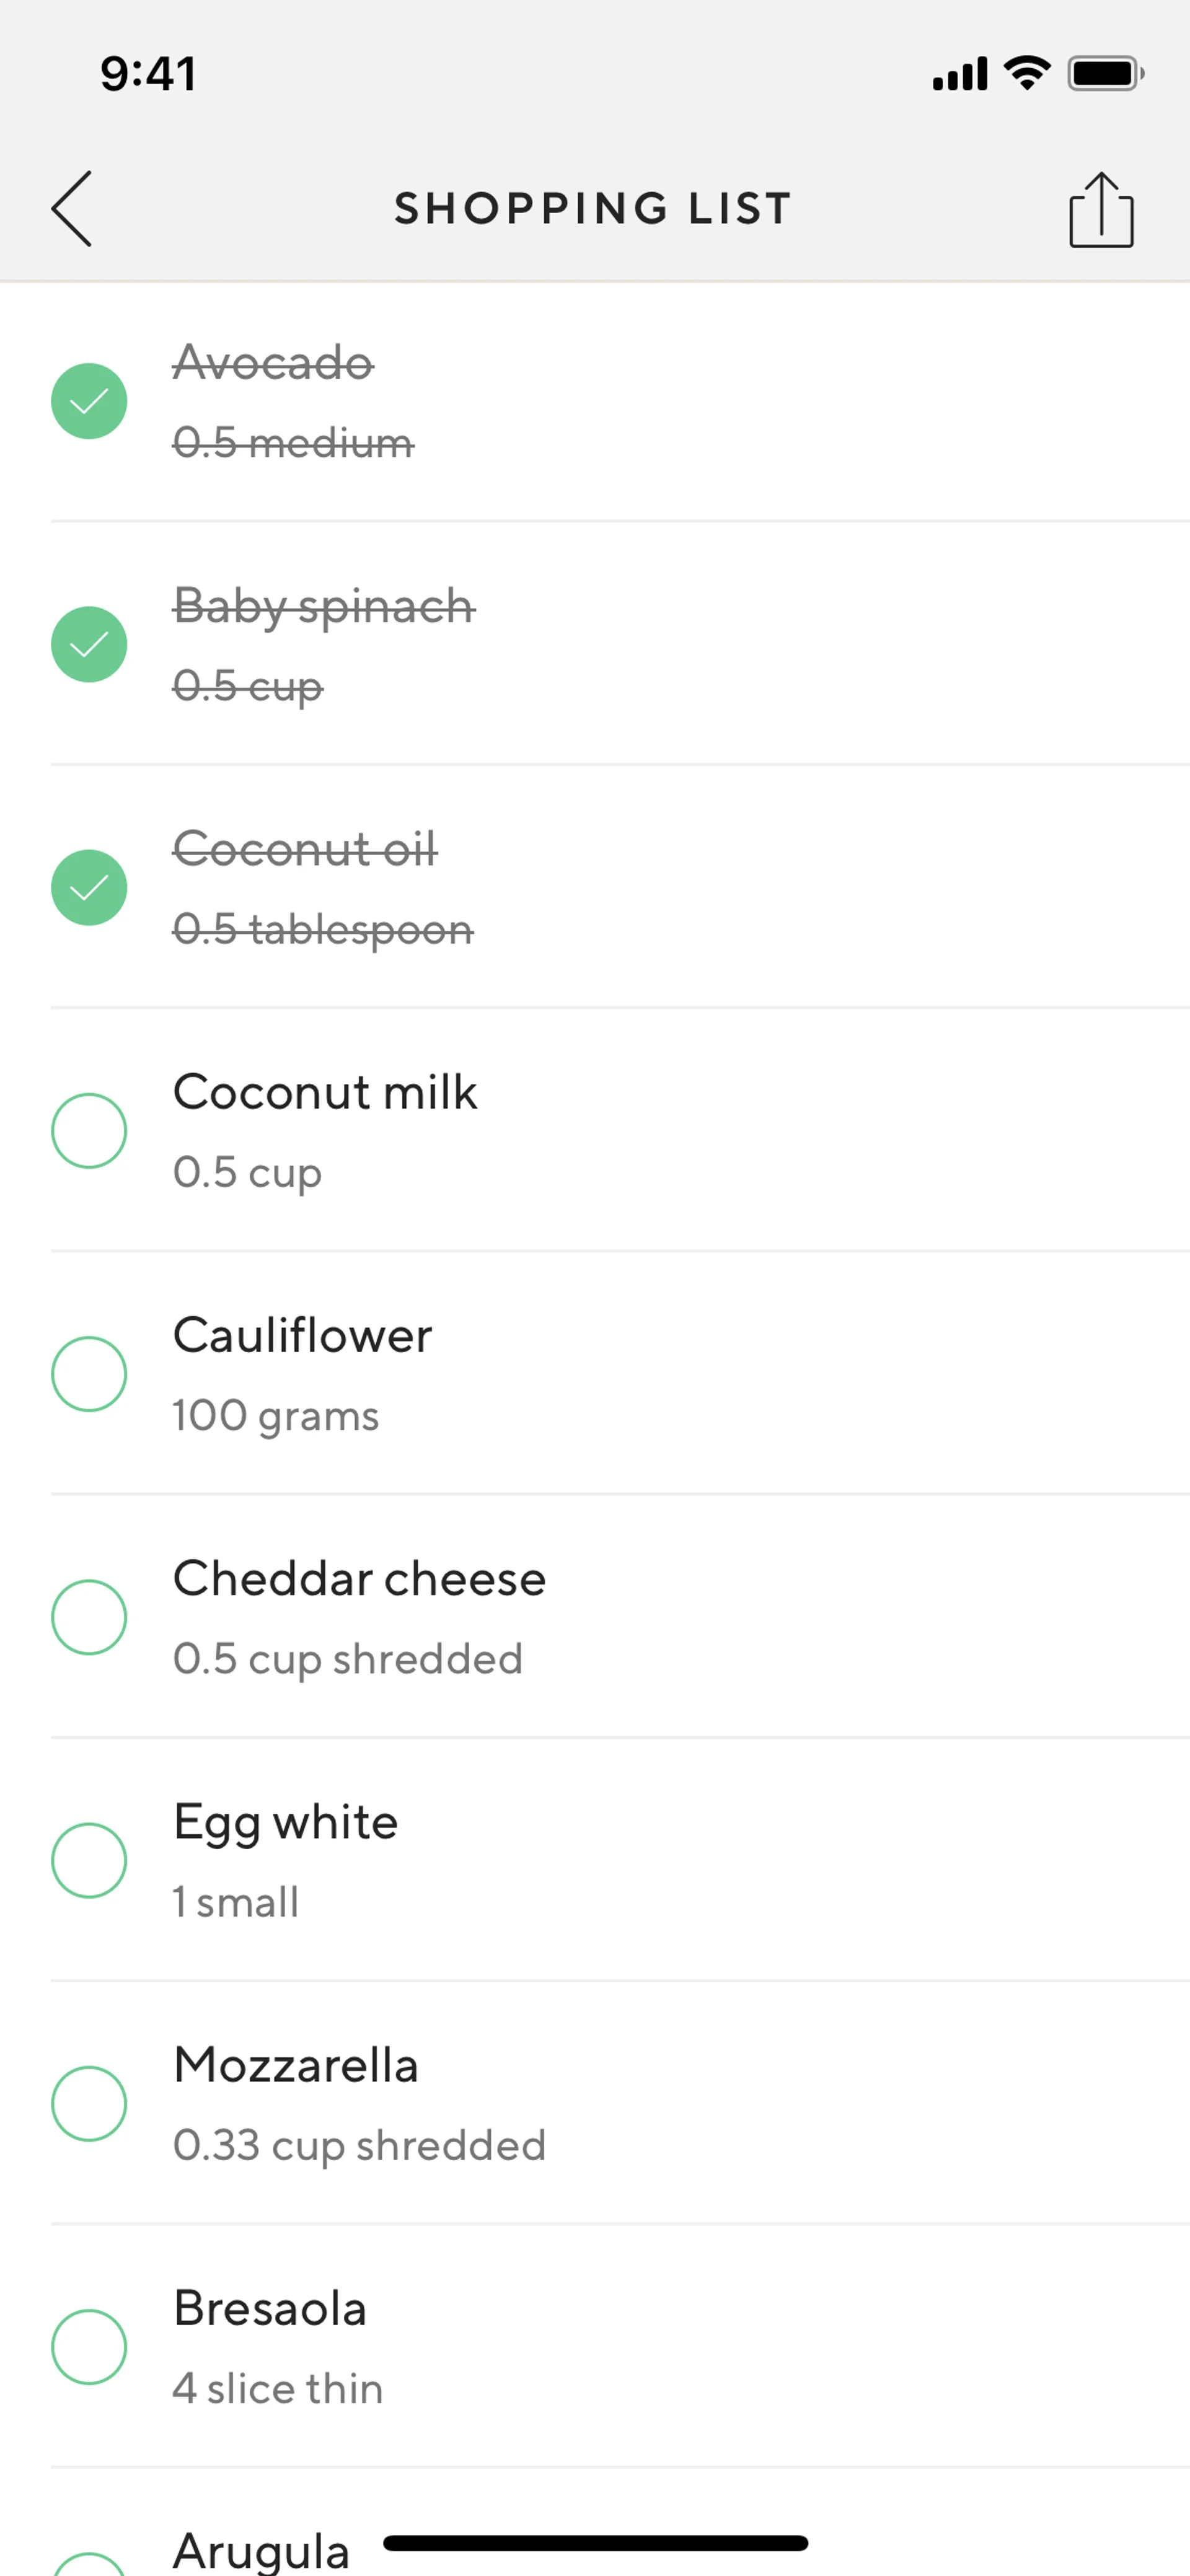Uncheck the Baby spinach checkmark
Image resolution: width=1190 pixels, height=2576 pixels.
[x=89, y=644]
